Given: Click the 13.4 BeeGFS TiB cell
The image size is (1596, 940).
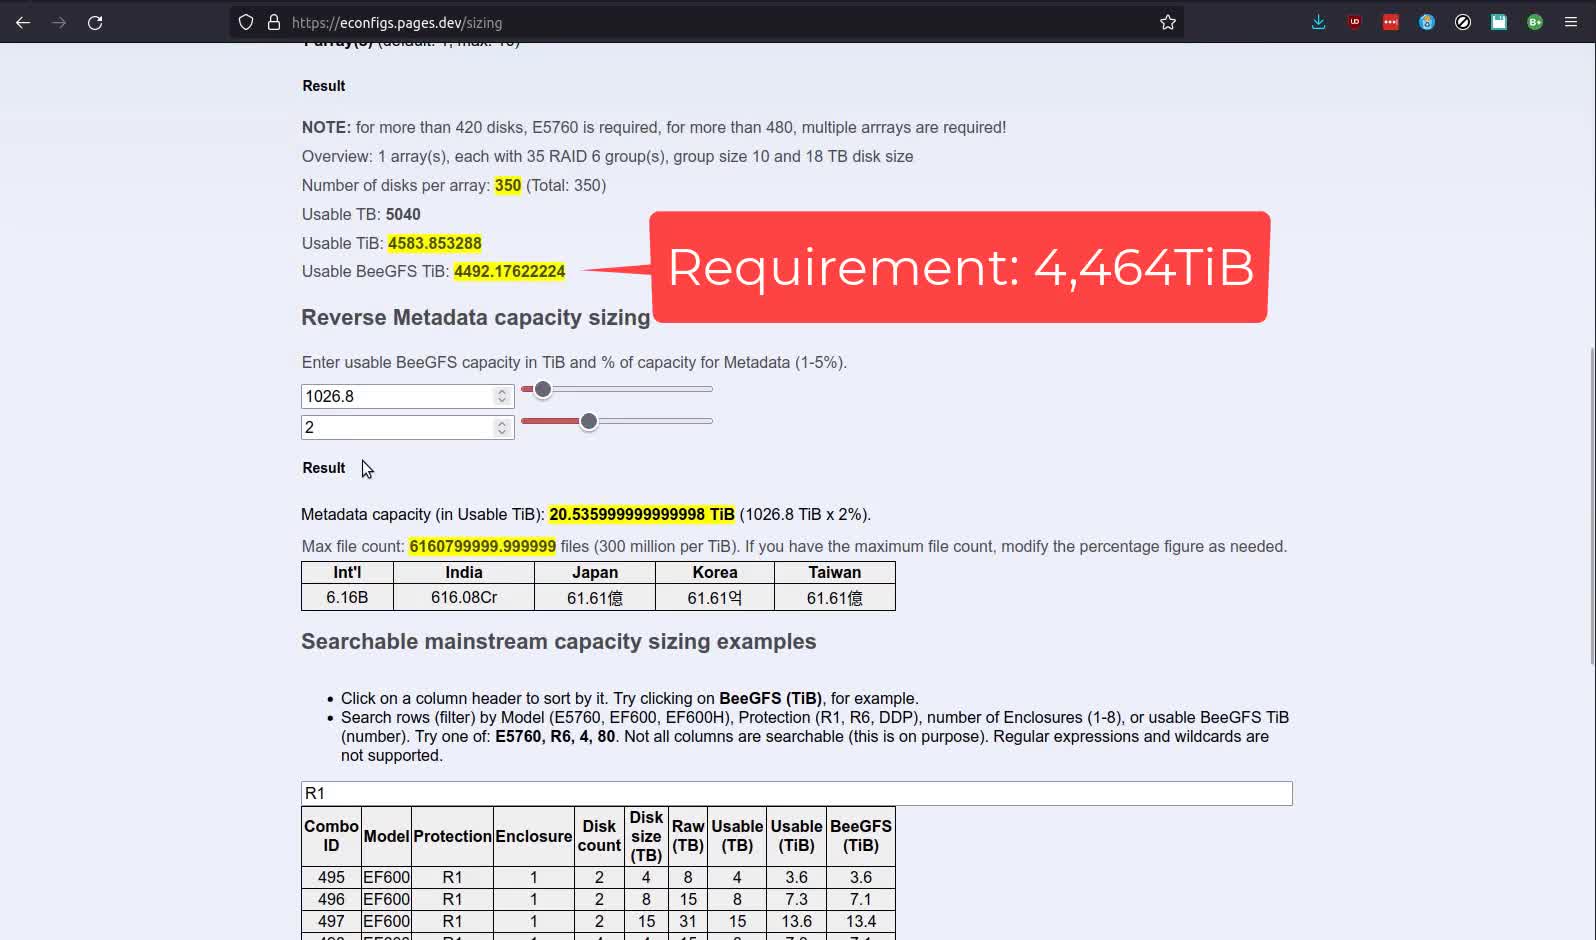Looking at the screenshot, I should (861, 921).
